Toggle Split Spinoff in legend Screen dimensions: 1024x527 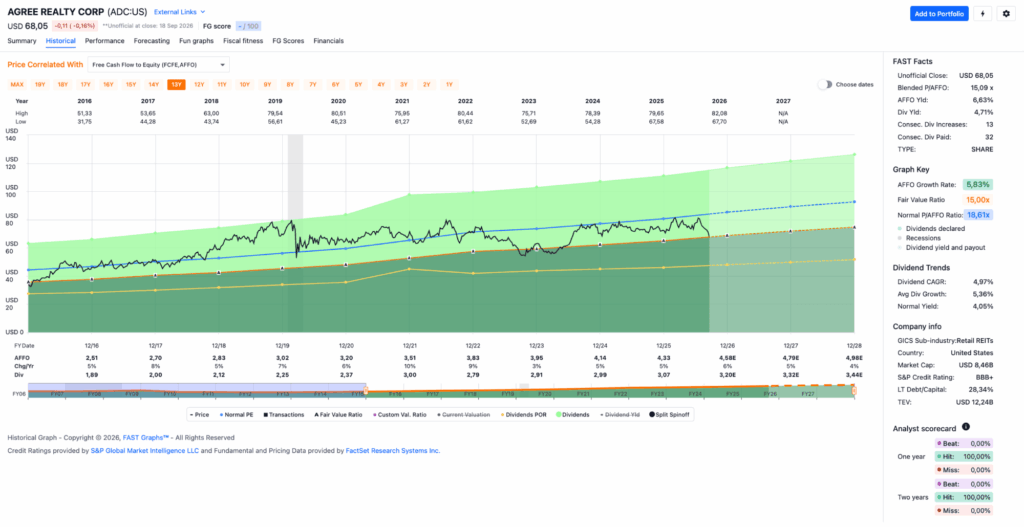click(670, 415)
